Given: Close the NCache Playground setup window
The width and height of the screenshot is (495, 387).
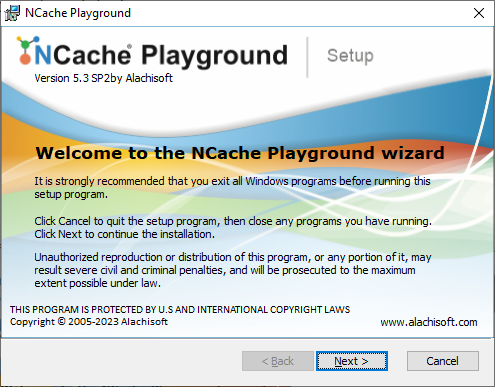Looking at the screenshot, I should (479, 13).
